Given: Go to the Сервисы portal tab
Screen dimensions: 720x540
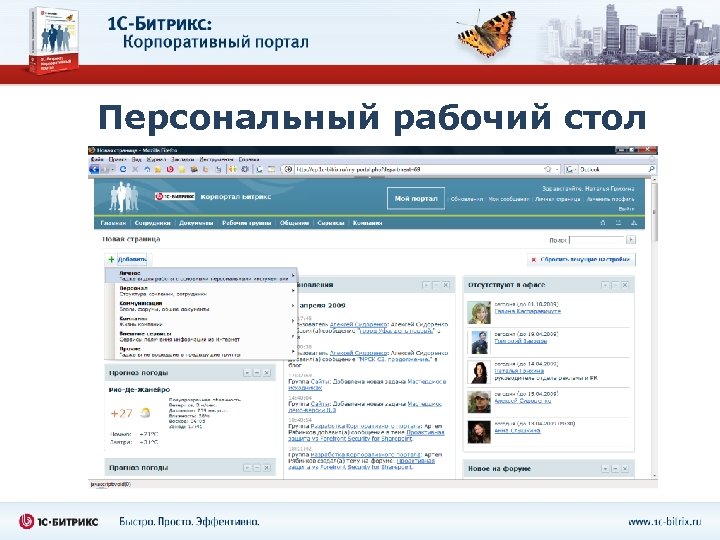Looking at the screenshot, I should (331, 223).
